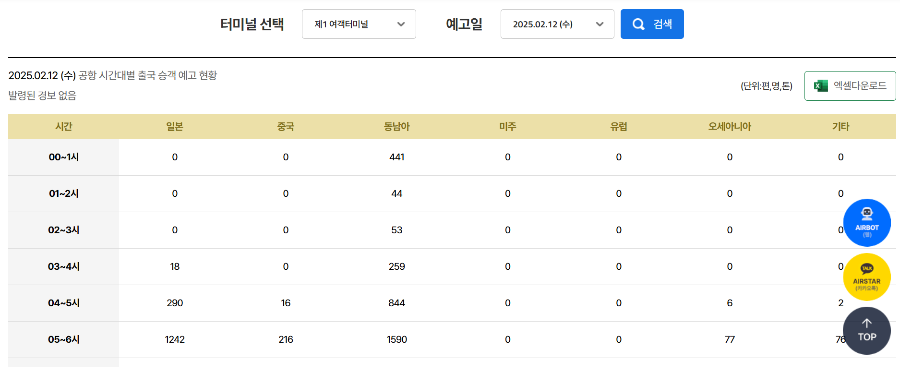
Task: Click the value 216 in 05~6시 row
Action: (x=285, y=339)
